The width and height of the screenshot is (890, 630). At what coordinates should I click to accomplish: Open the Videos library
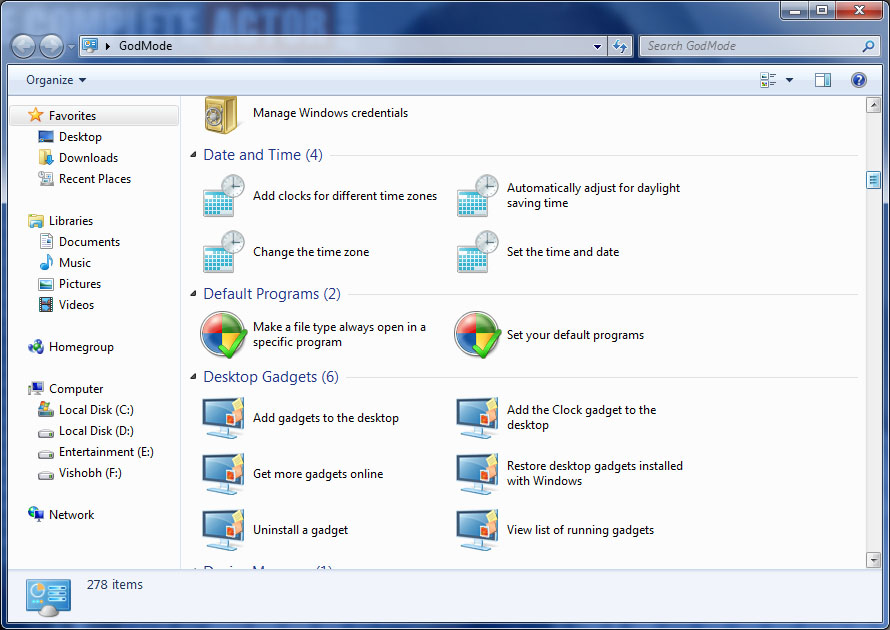(x=76, y=305)
